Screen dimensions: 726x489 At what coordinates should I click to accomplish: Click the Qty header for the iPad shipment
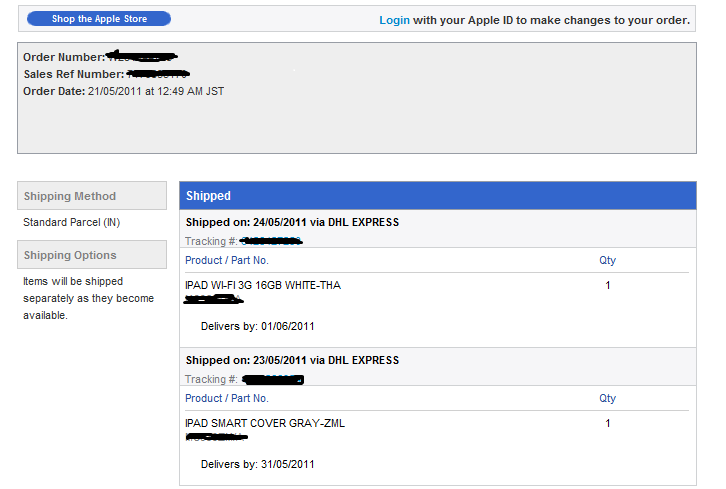(607, 260)
